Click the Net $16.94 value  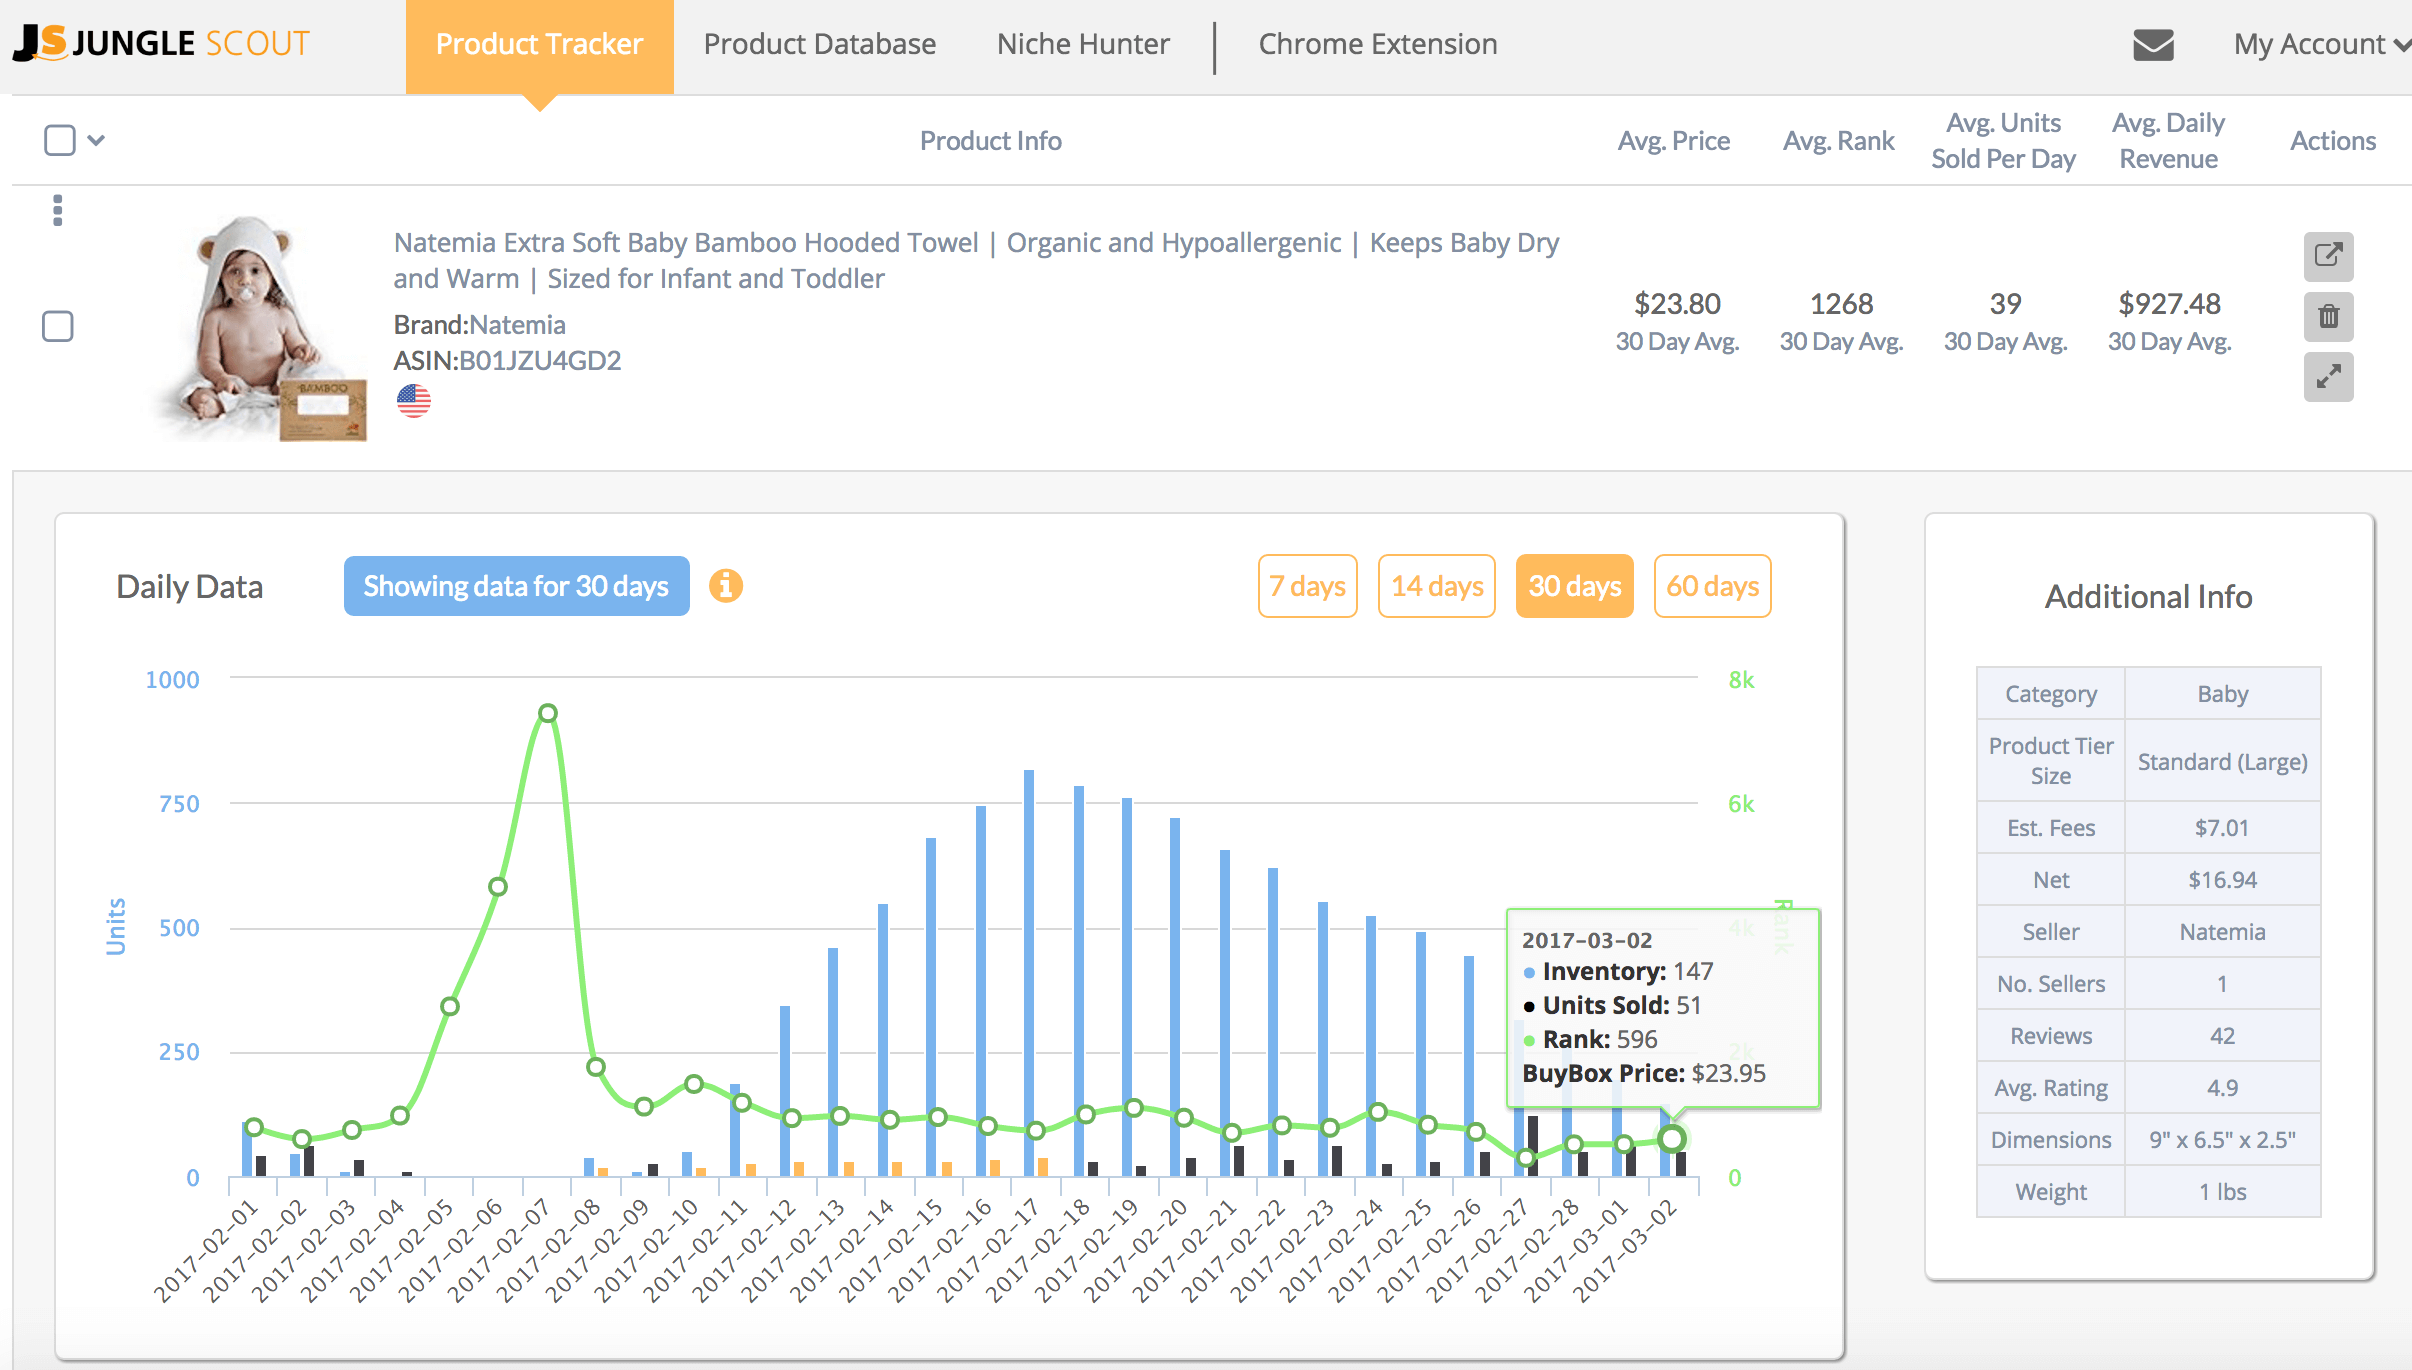[x=2222, y=879]
